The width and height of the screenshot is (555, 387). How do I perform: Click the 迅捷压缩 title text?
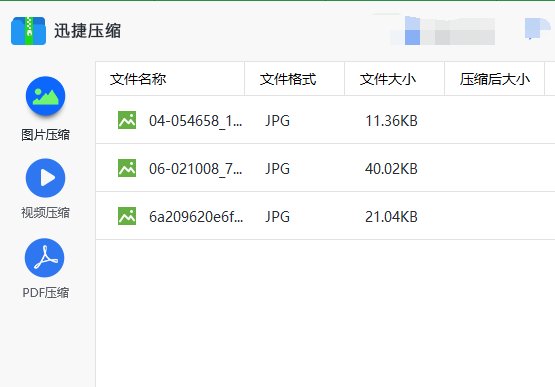tap(87, 31)
